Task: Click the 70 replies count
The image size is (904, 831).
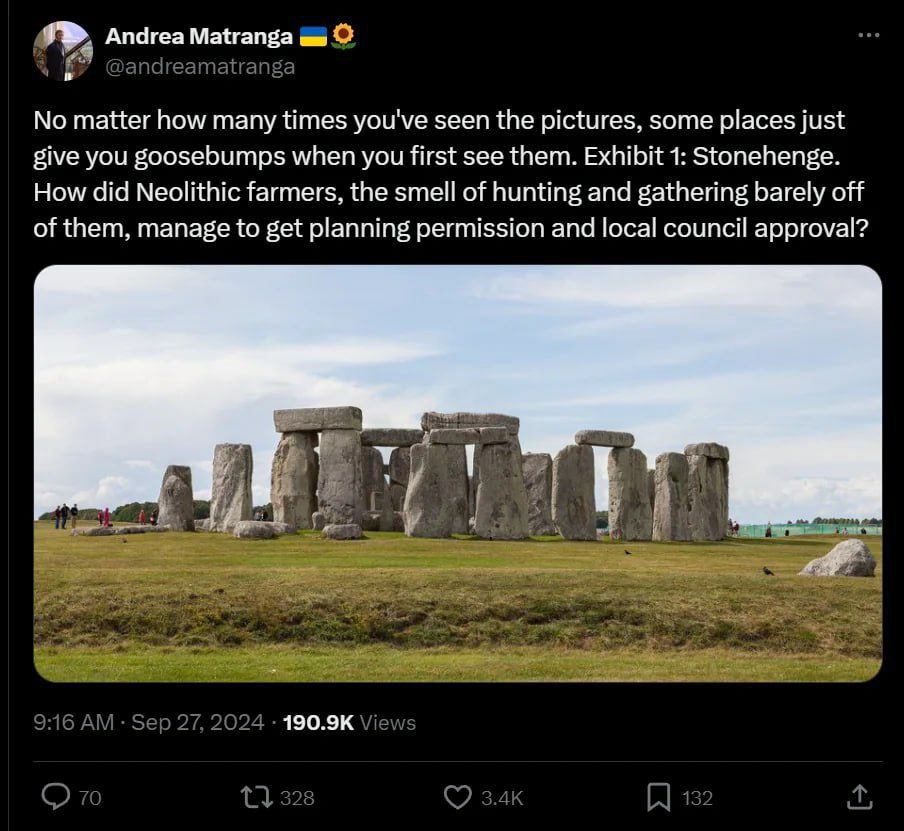Action: click(90, 798)
